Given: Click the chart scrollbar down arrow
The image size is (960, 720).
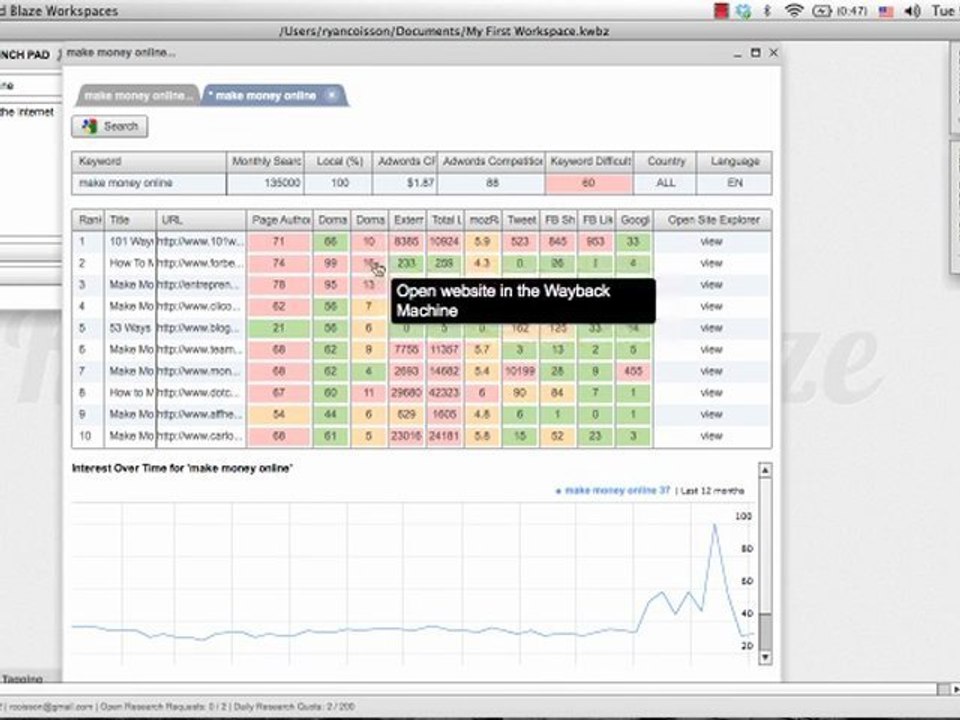Looking at the screenshot, I should tap(765, 658).
